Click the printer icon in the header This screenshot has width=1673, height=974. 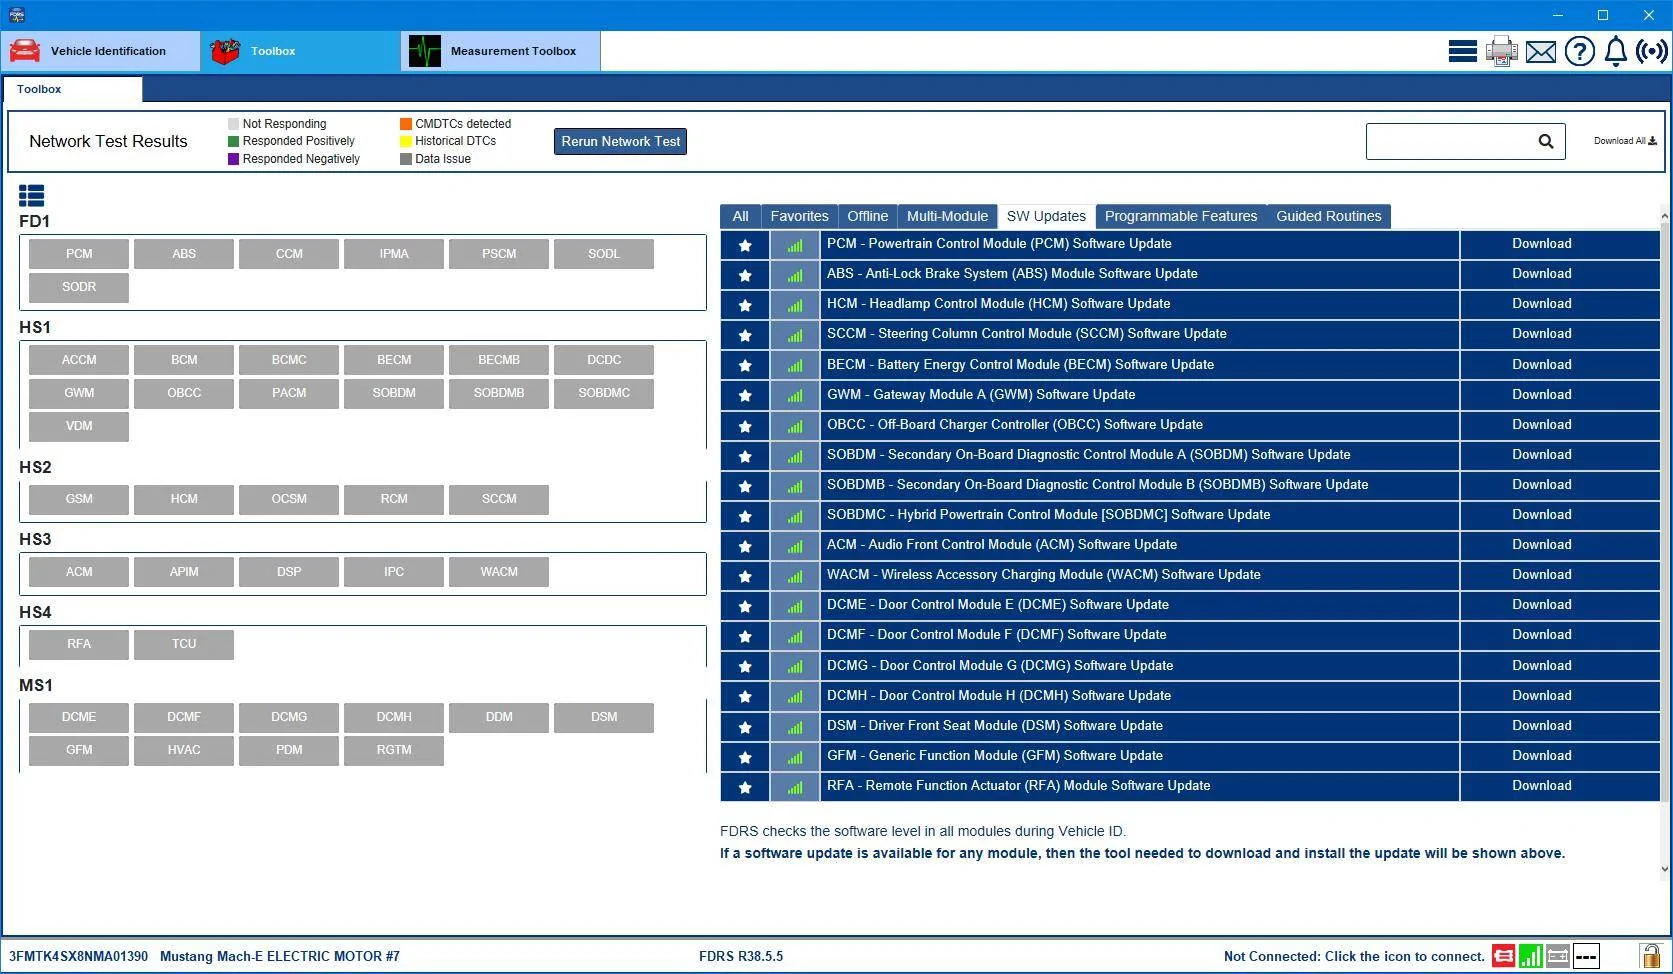pyautogui.click(x=1501, y=51)
